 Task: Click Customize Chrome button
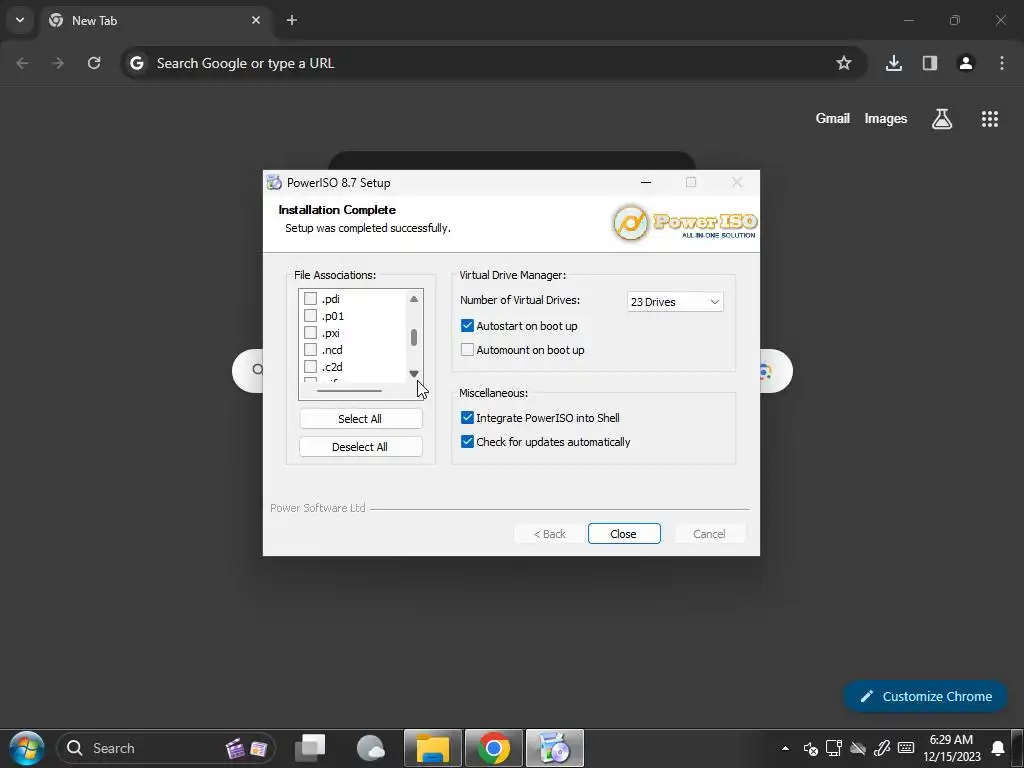pos(926,696)
